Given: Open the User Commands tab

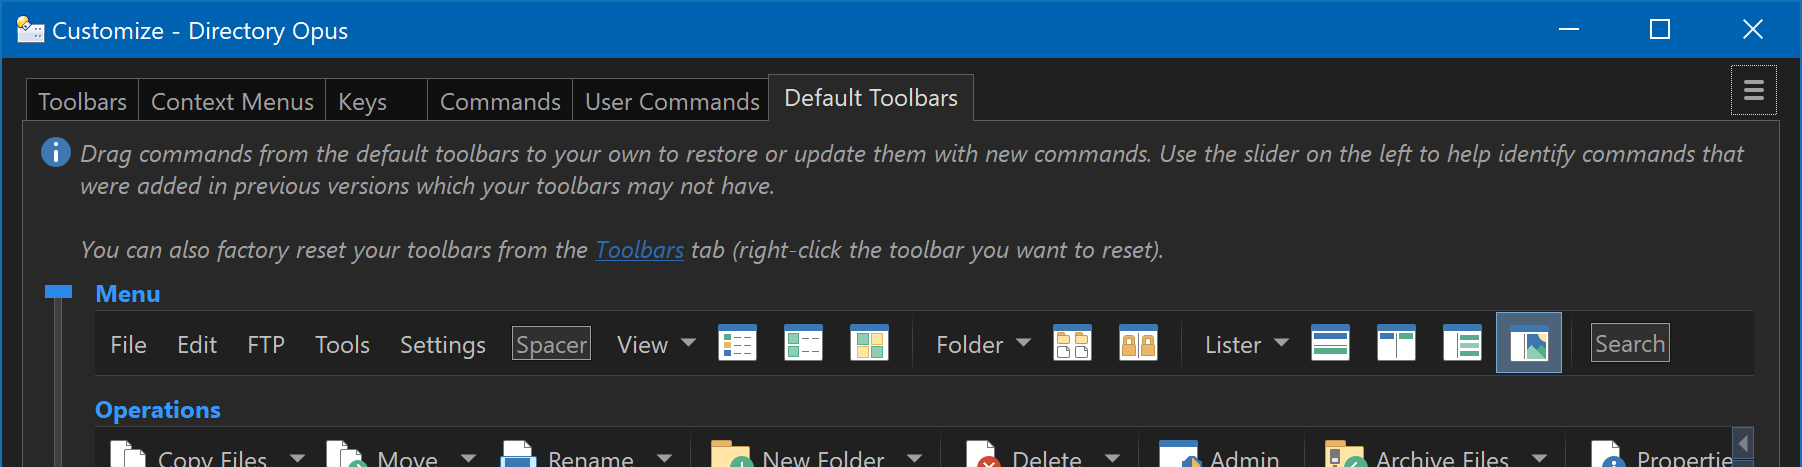Looking at the screenshot, I should [x=671, y=101].
